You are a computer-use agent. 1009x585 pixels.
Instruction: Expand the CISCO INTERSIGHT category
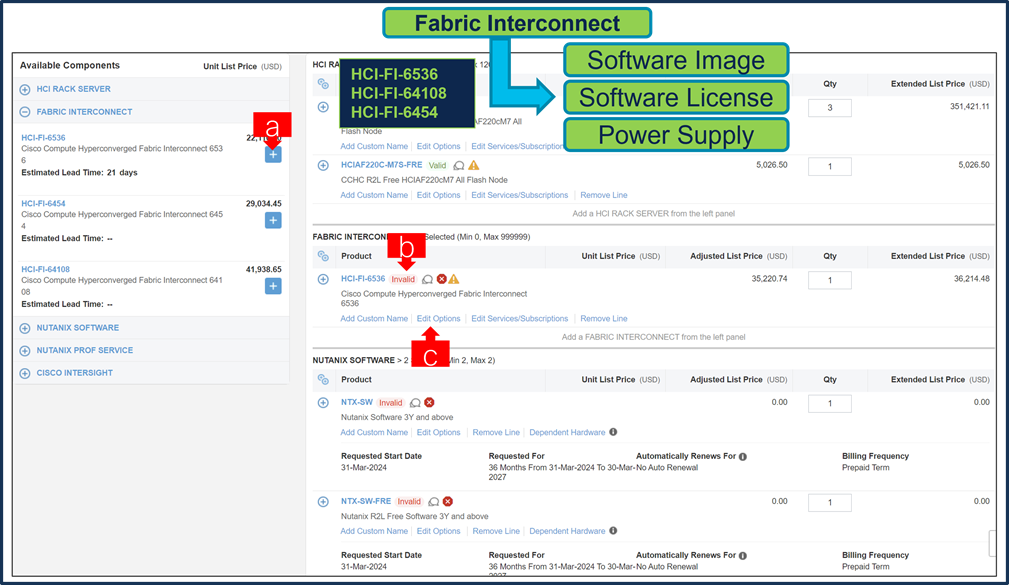tap(24, 373)
